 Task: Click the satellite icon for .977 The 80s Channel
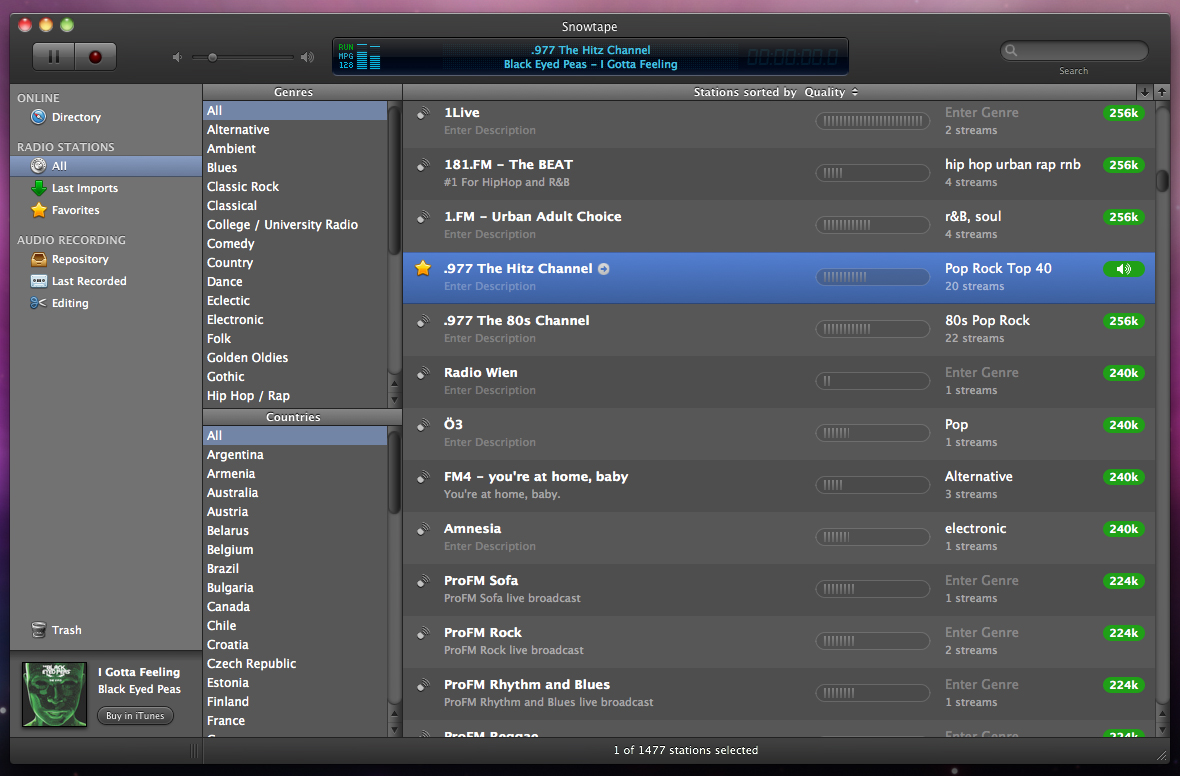[x=423, y=321]
